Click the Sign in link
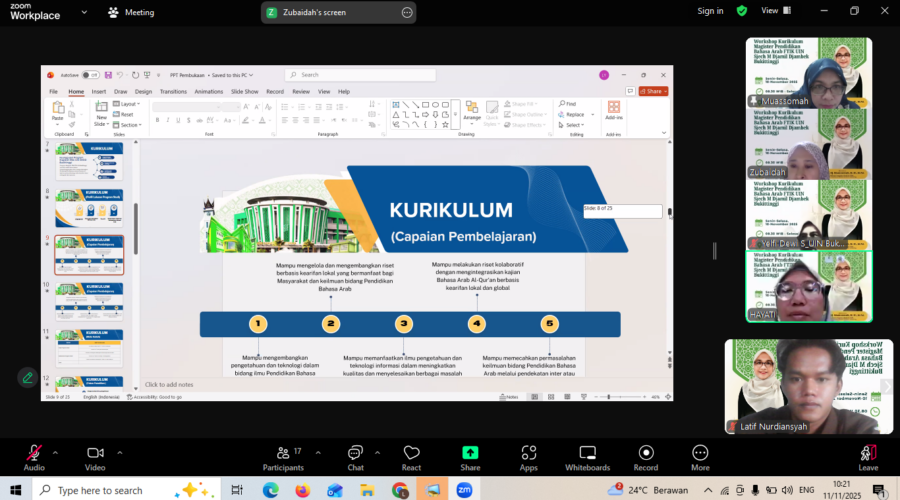This screenshot has width=900, height=500. coord(710,11)
